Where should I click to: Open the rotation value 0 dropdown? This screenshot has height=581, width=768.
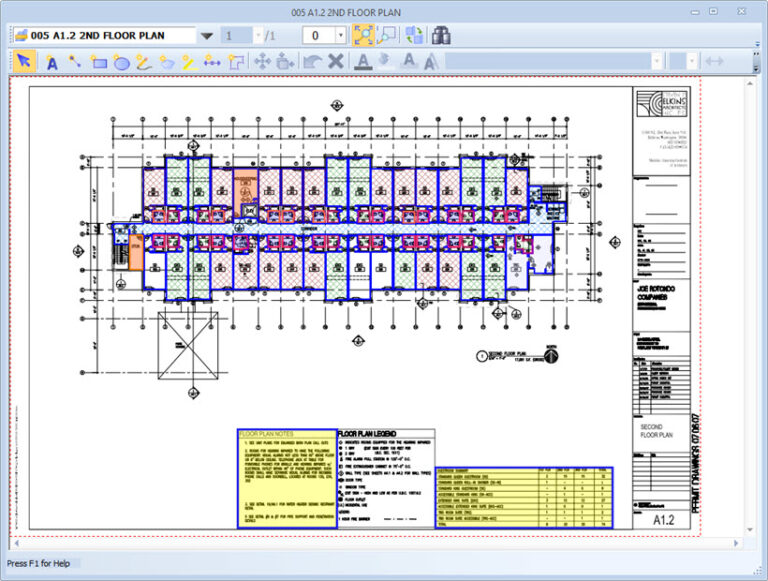(340, 35)
